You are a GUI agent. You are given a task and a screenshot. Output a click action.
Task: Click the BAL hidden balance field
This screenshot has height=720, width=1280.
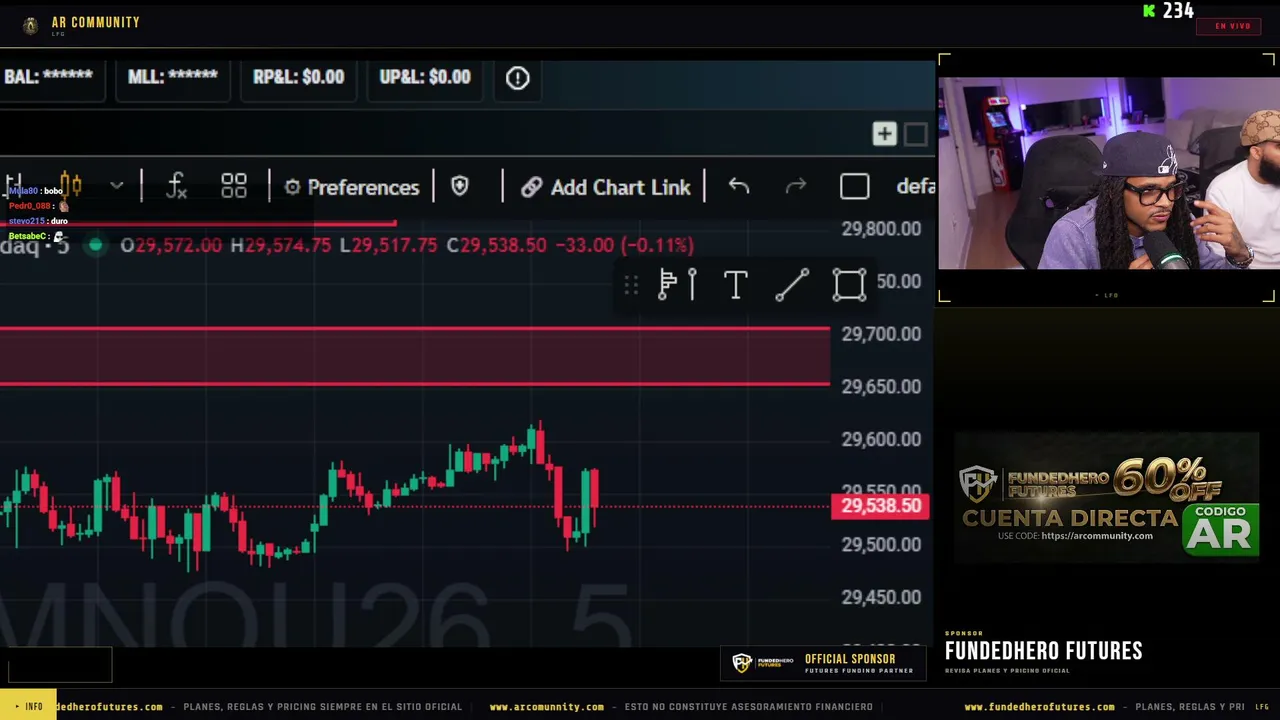tap(48, 77)
